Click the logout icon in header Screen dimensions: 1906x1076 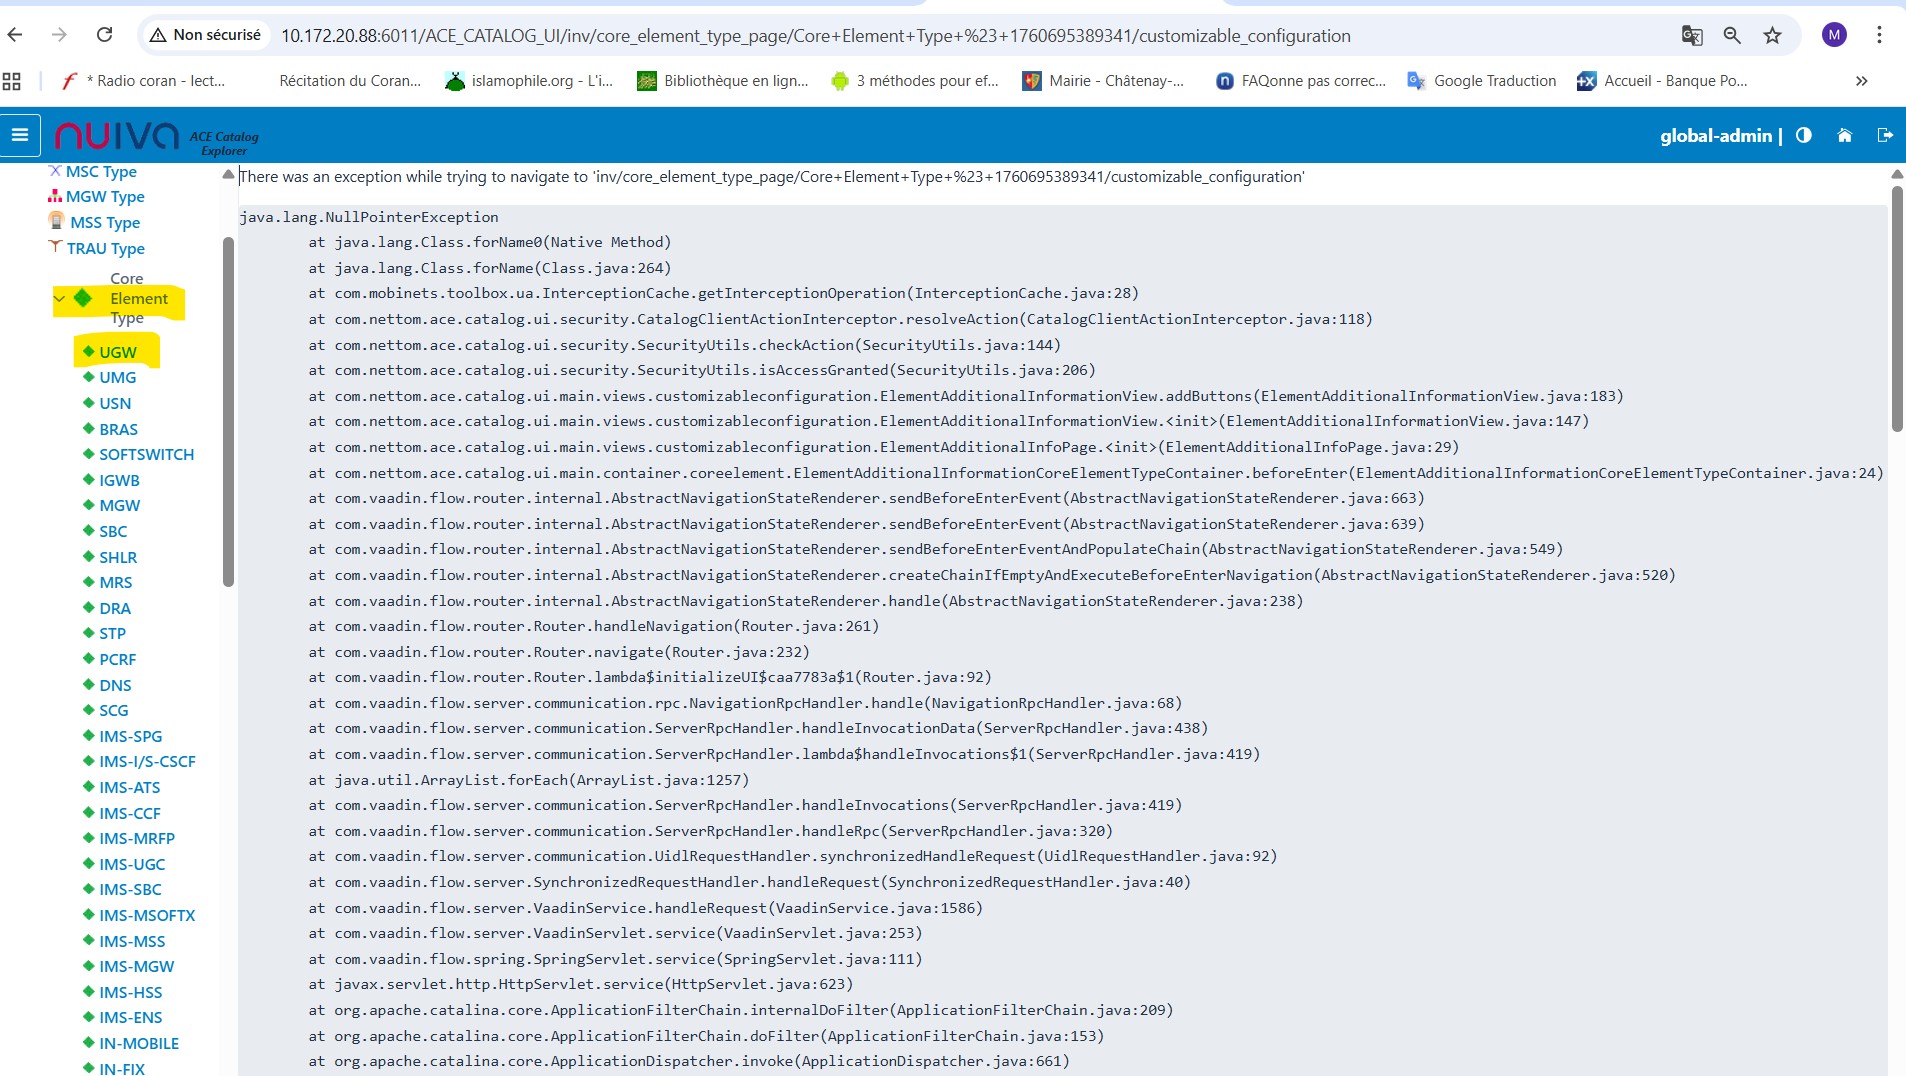click(1885, 135)
